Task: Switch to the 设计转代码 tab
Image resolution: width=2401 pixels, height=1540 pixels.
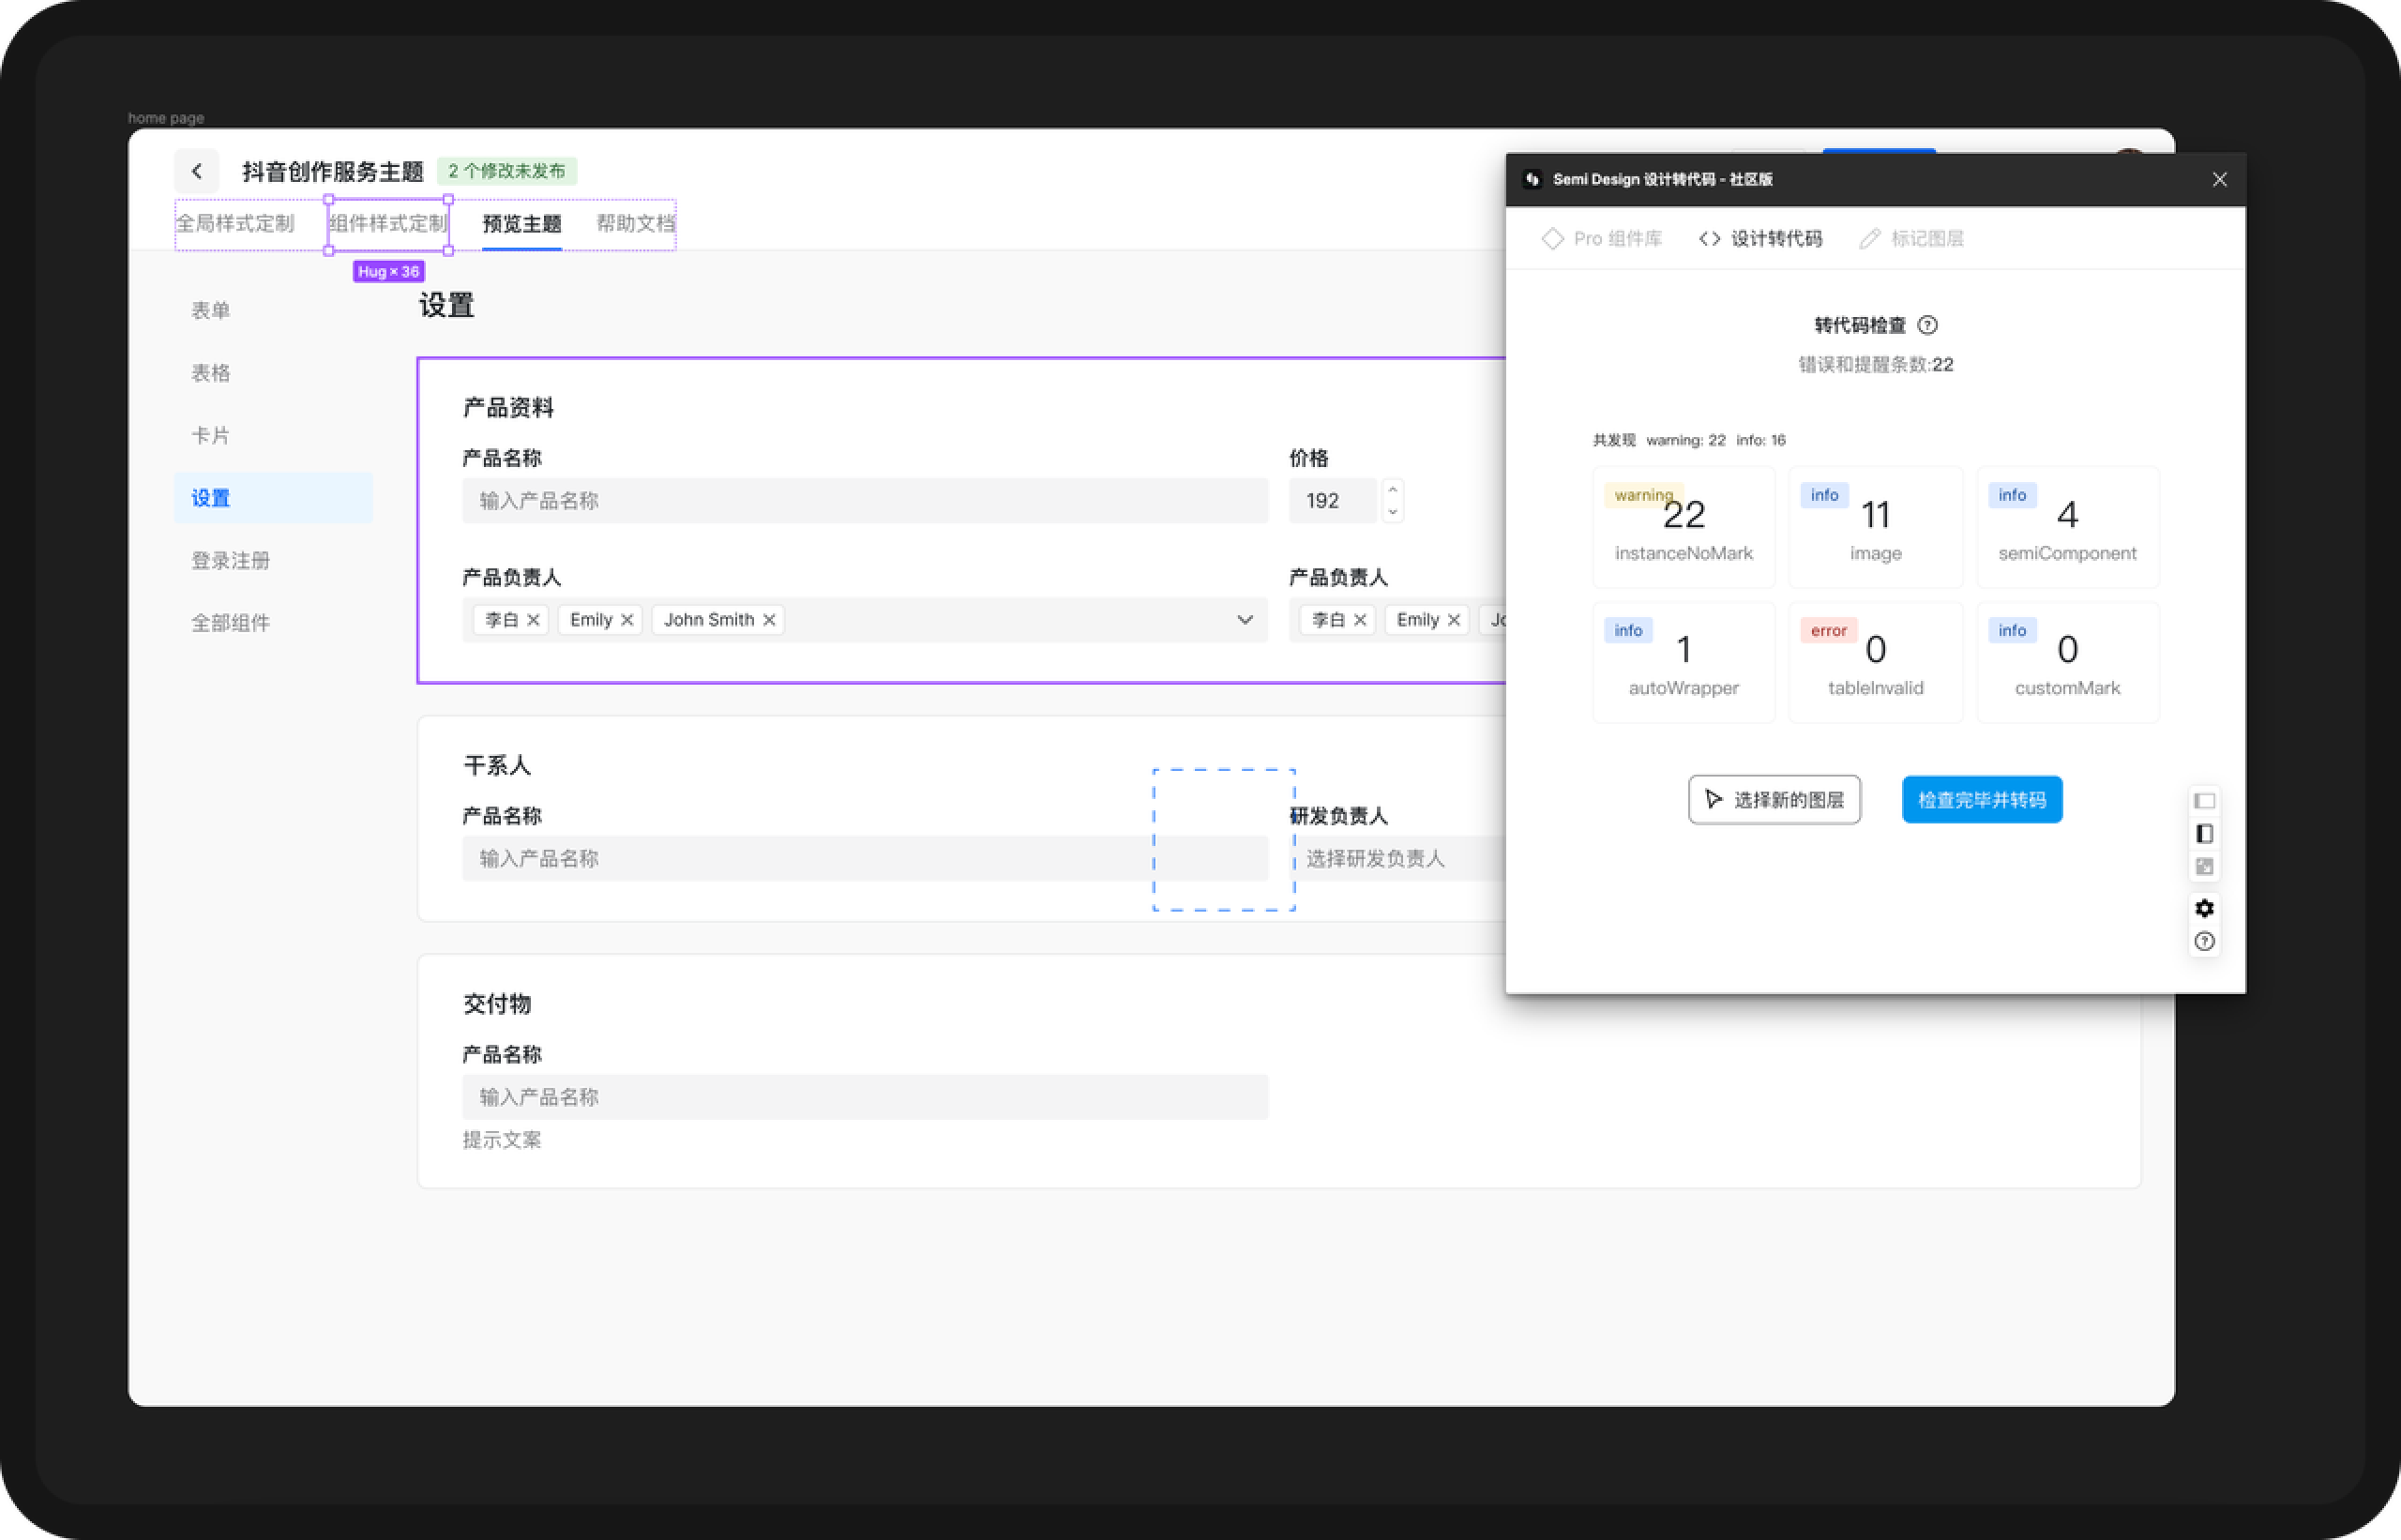Action: click(1761, 239)
